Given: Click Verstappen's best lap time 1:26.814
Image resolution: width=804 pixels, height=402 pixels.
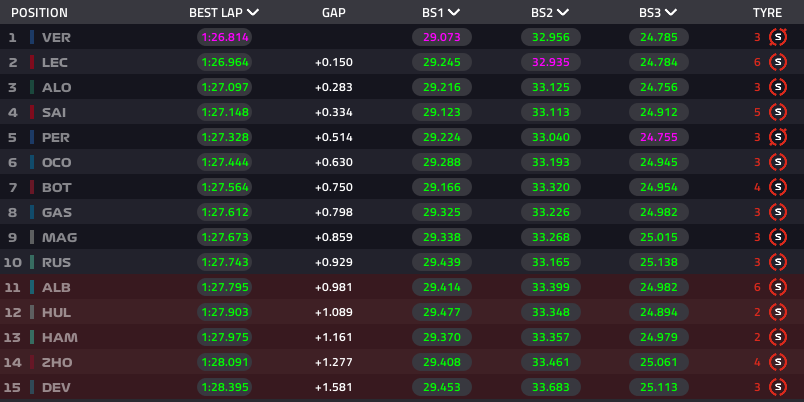Looking at the screenshot, I should coord(225,37).
